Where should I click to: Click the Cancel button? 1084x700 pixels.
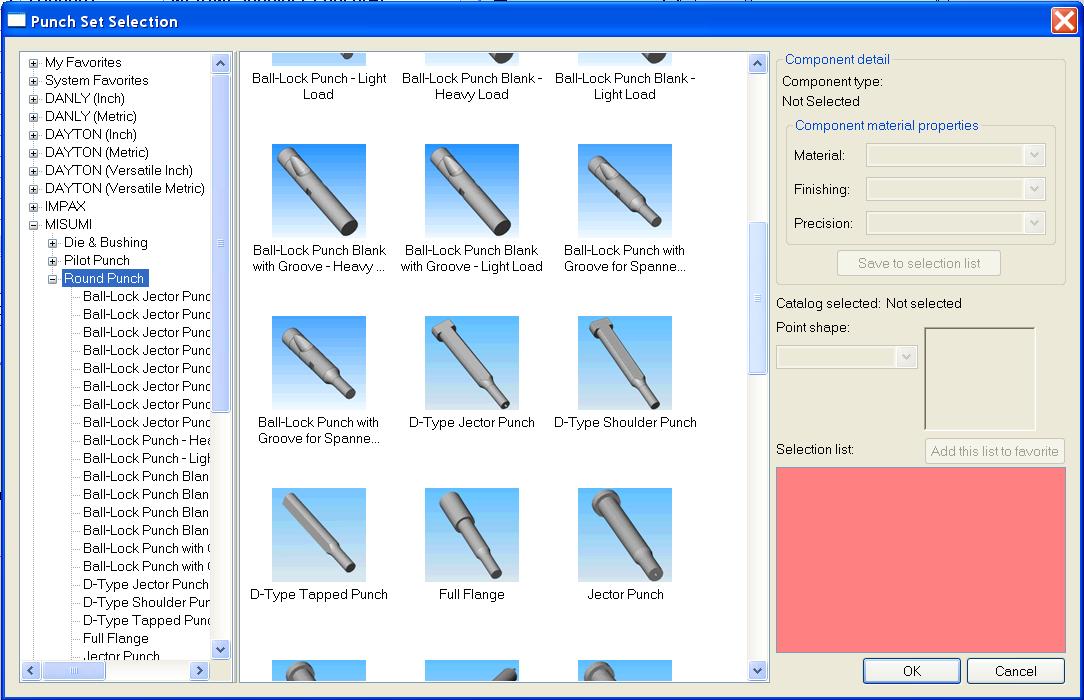(1015, 671)
